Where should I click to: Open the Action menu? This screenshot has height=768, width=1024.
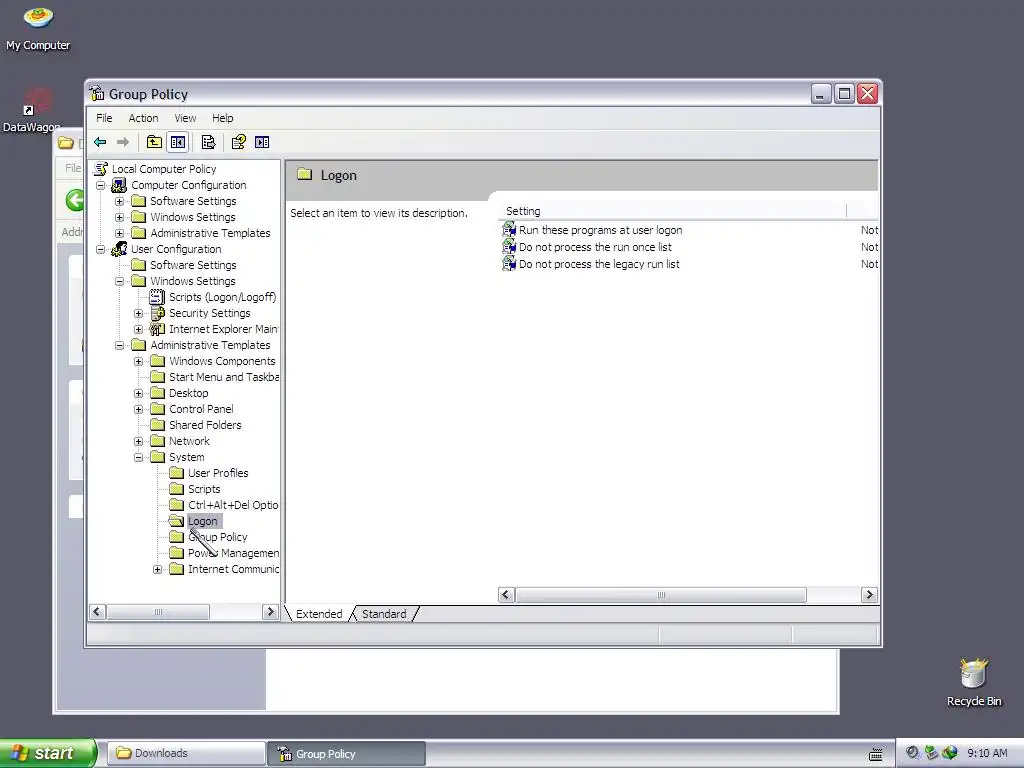(143, 118)
